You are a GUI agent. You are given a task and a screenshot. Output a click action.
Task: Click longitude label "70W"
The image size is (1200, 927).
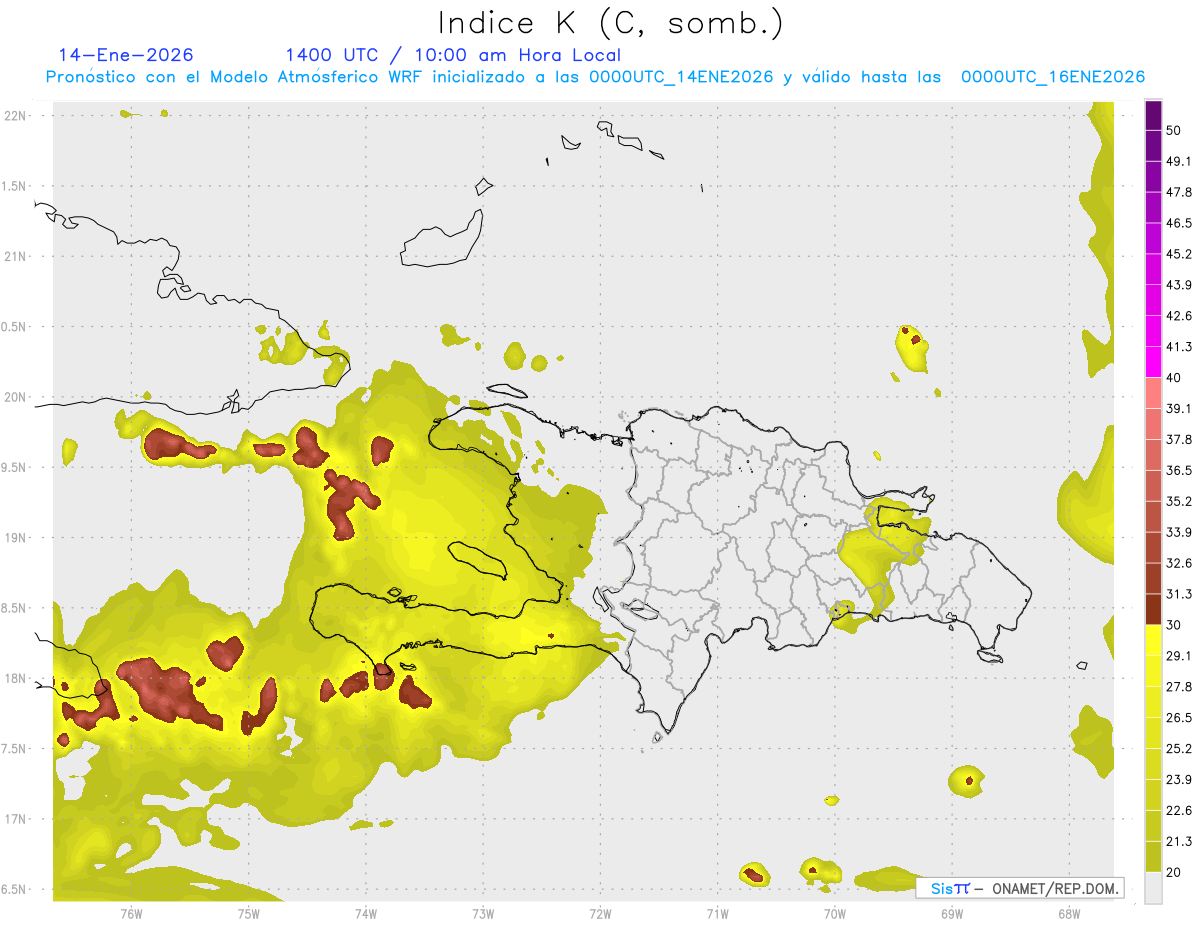point(834,913)
